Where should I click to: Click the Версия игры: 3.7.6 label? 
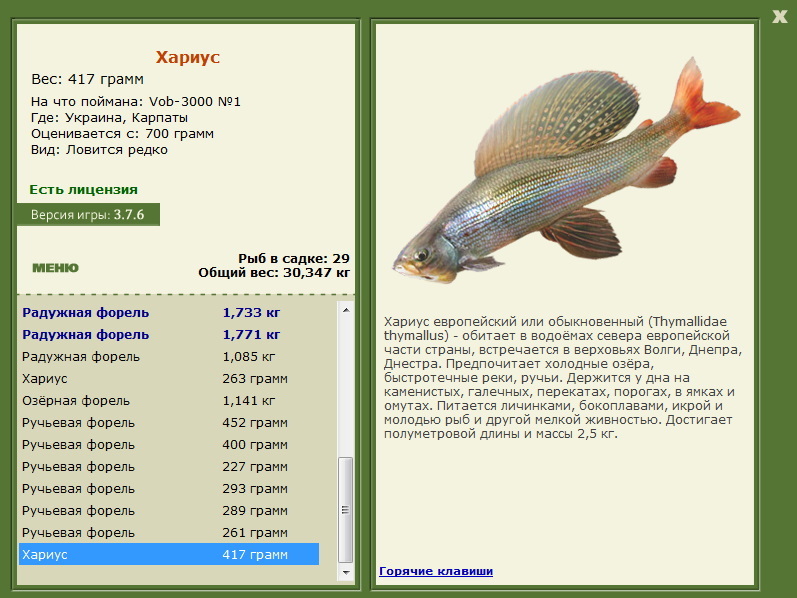tap(88, 215)
